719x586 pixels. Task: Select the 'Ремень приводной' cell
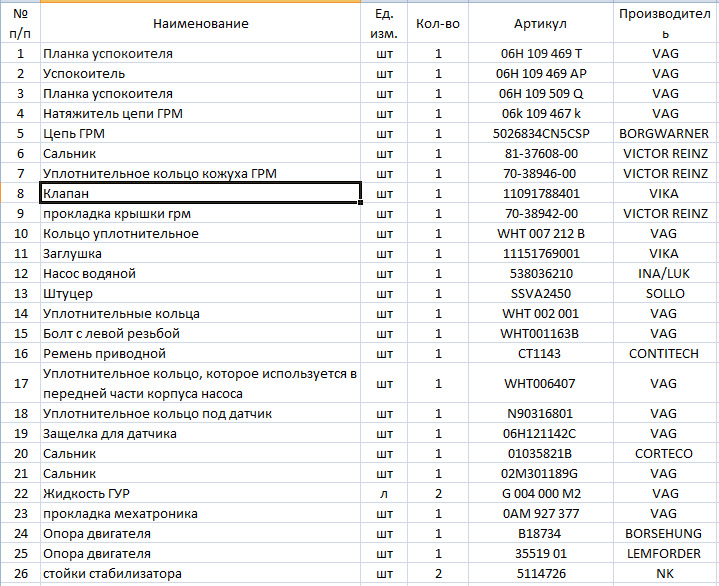pyautogui.click(x=201, y=354)
